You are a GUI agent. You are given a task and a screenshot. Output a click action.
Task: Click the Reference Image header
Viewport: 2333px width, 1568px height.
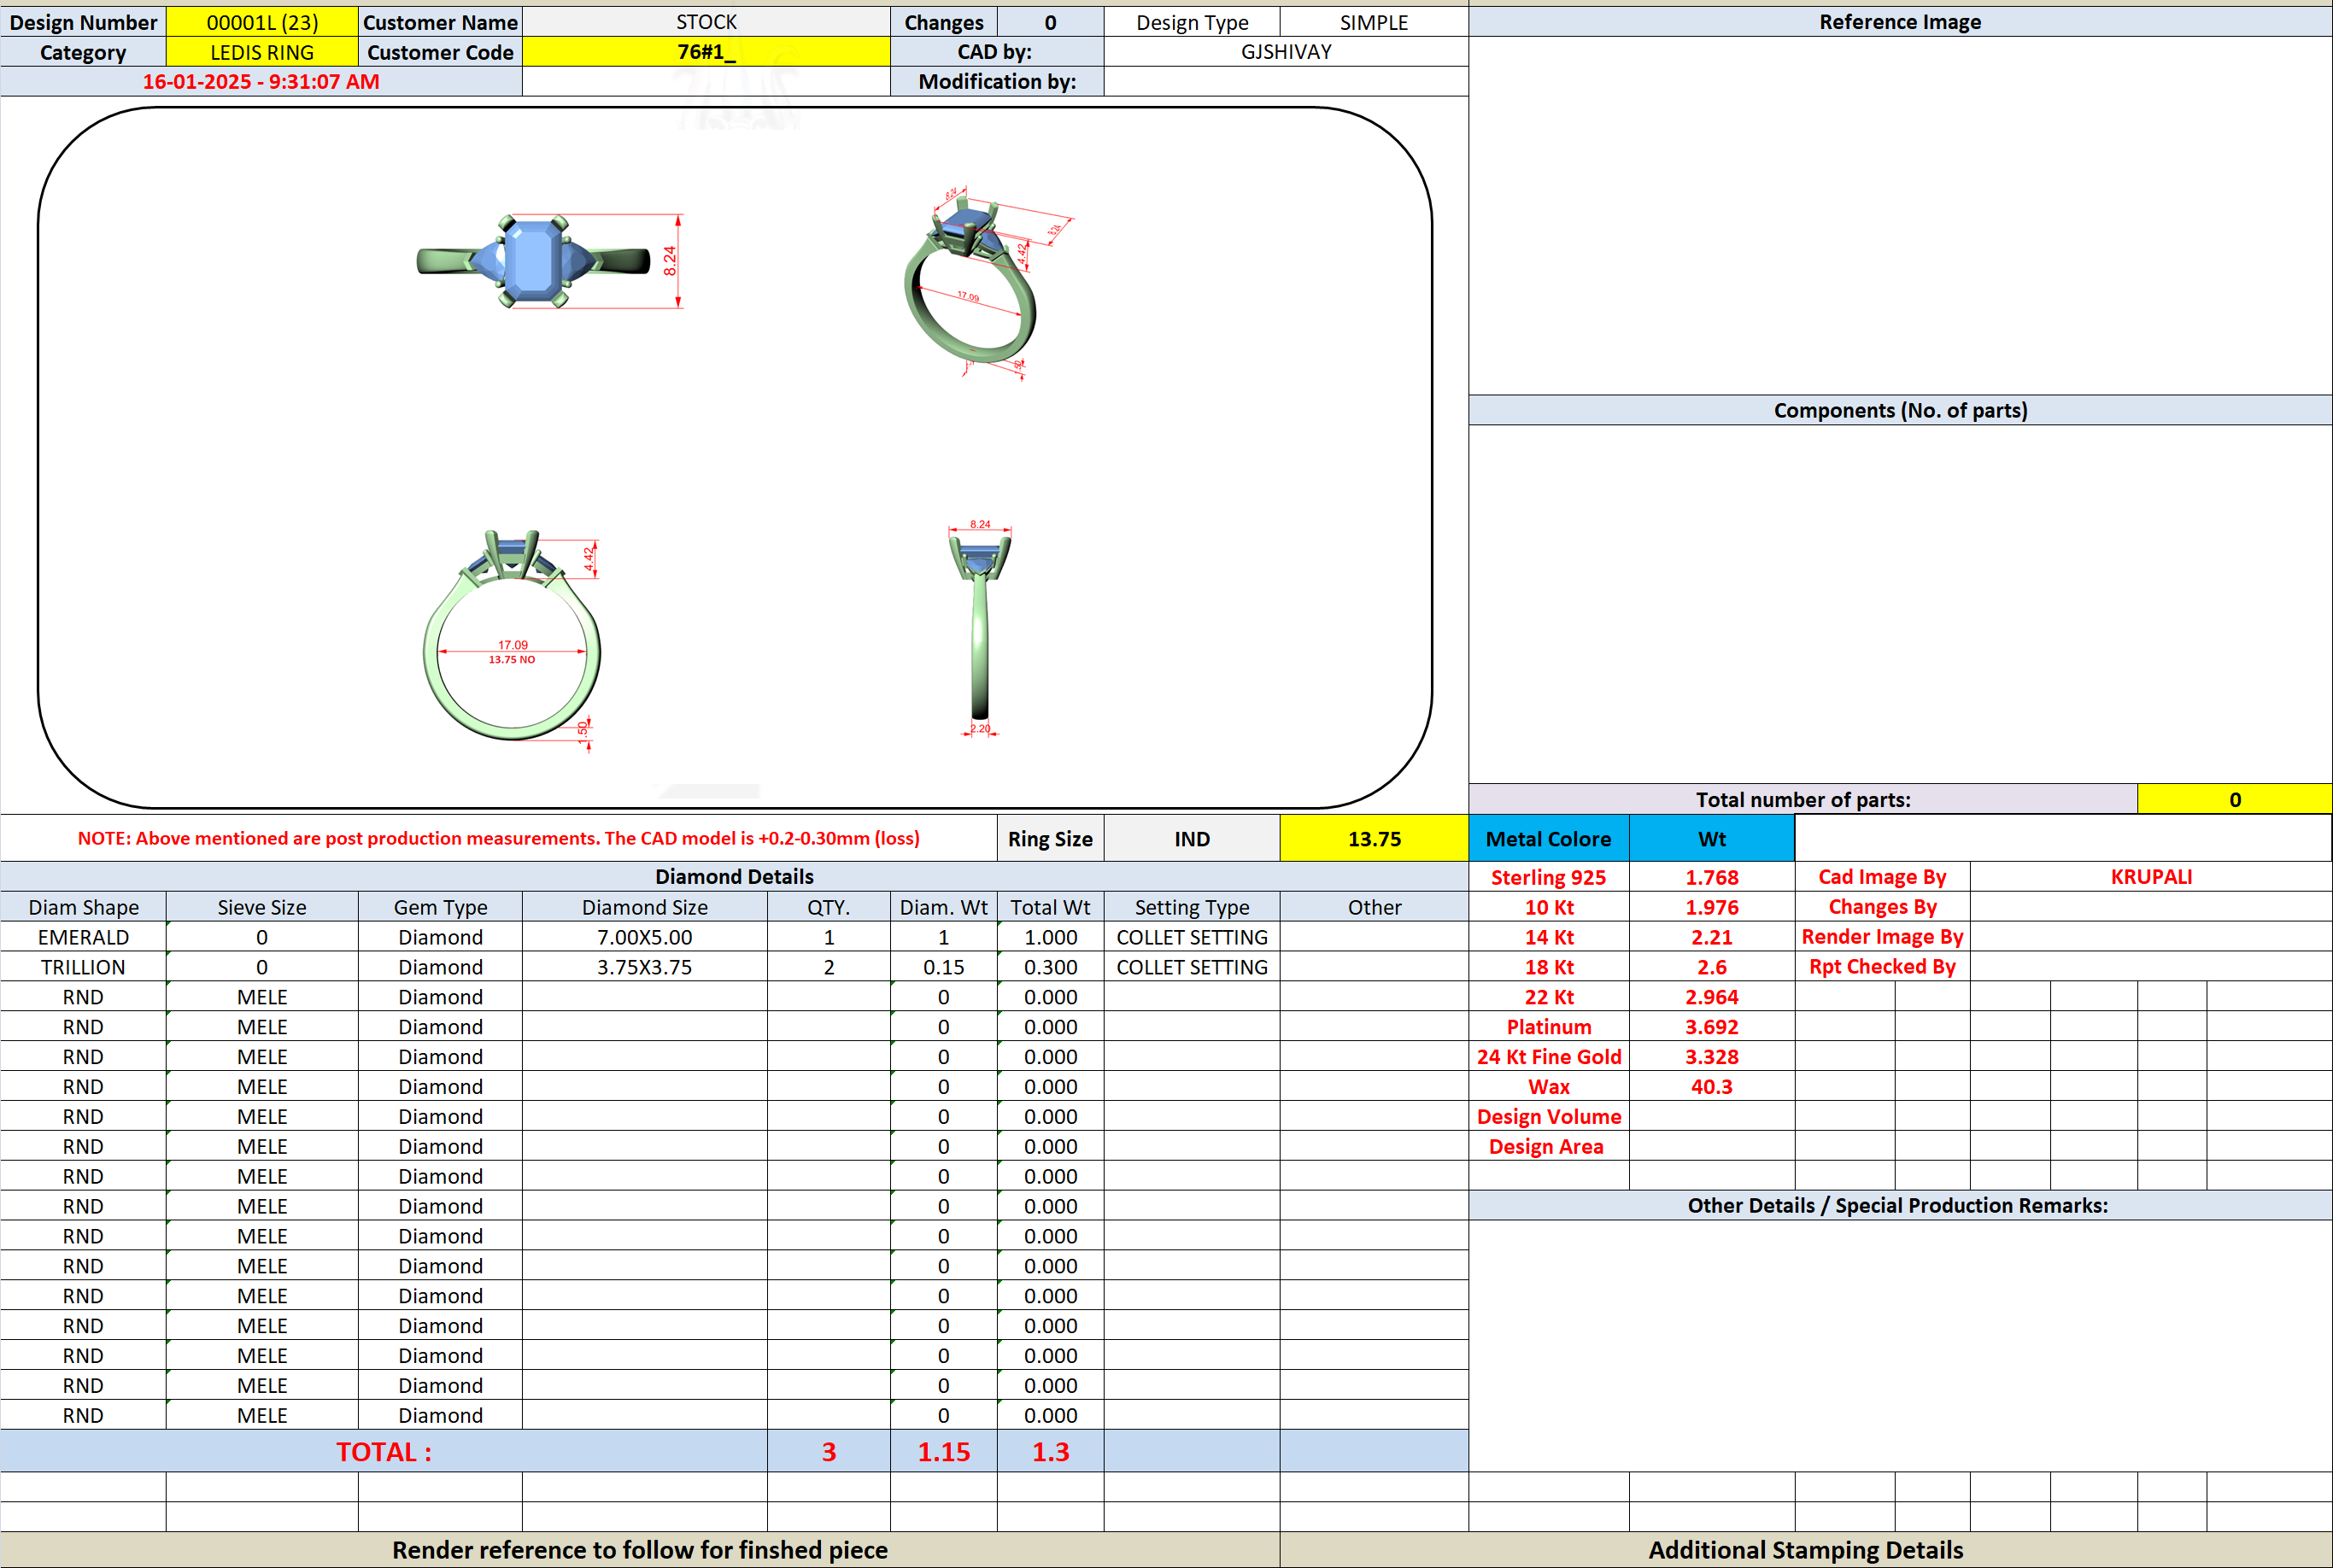[1900, 22]
